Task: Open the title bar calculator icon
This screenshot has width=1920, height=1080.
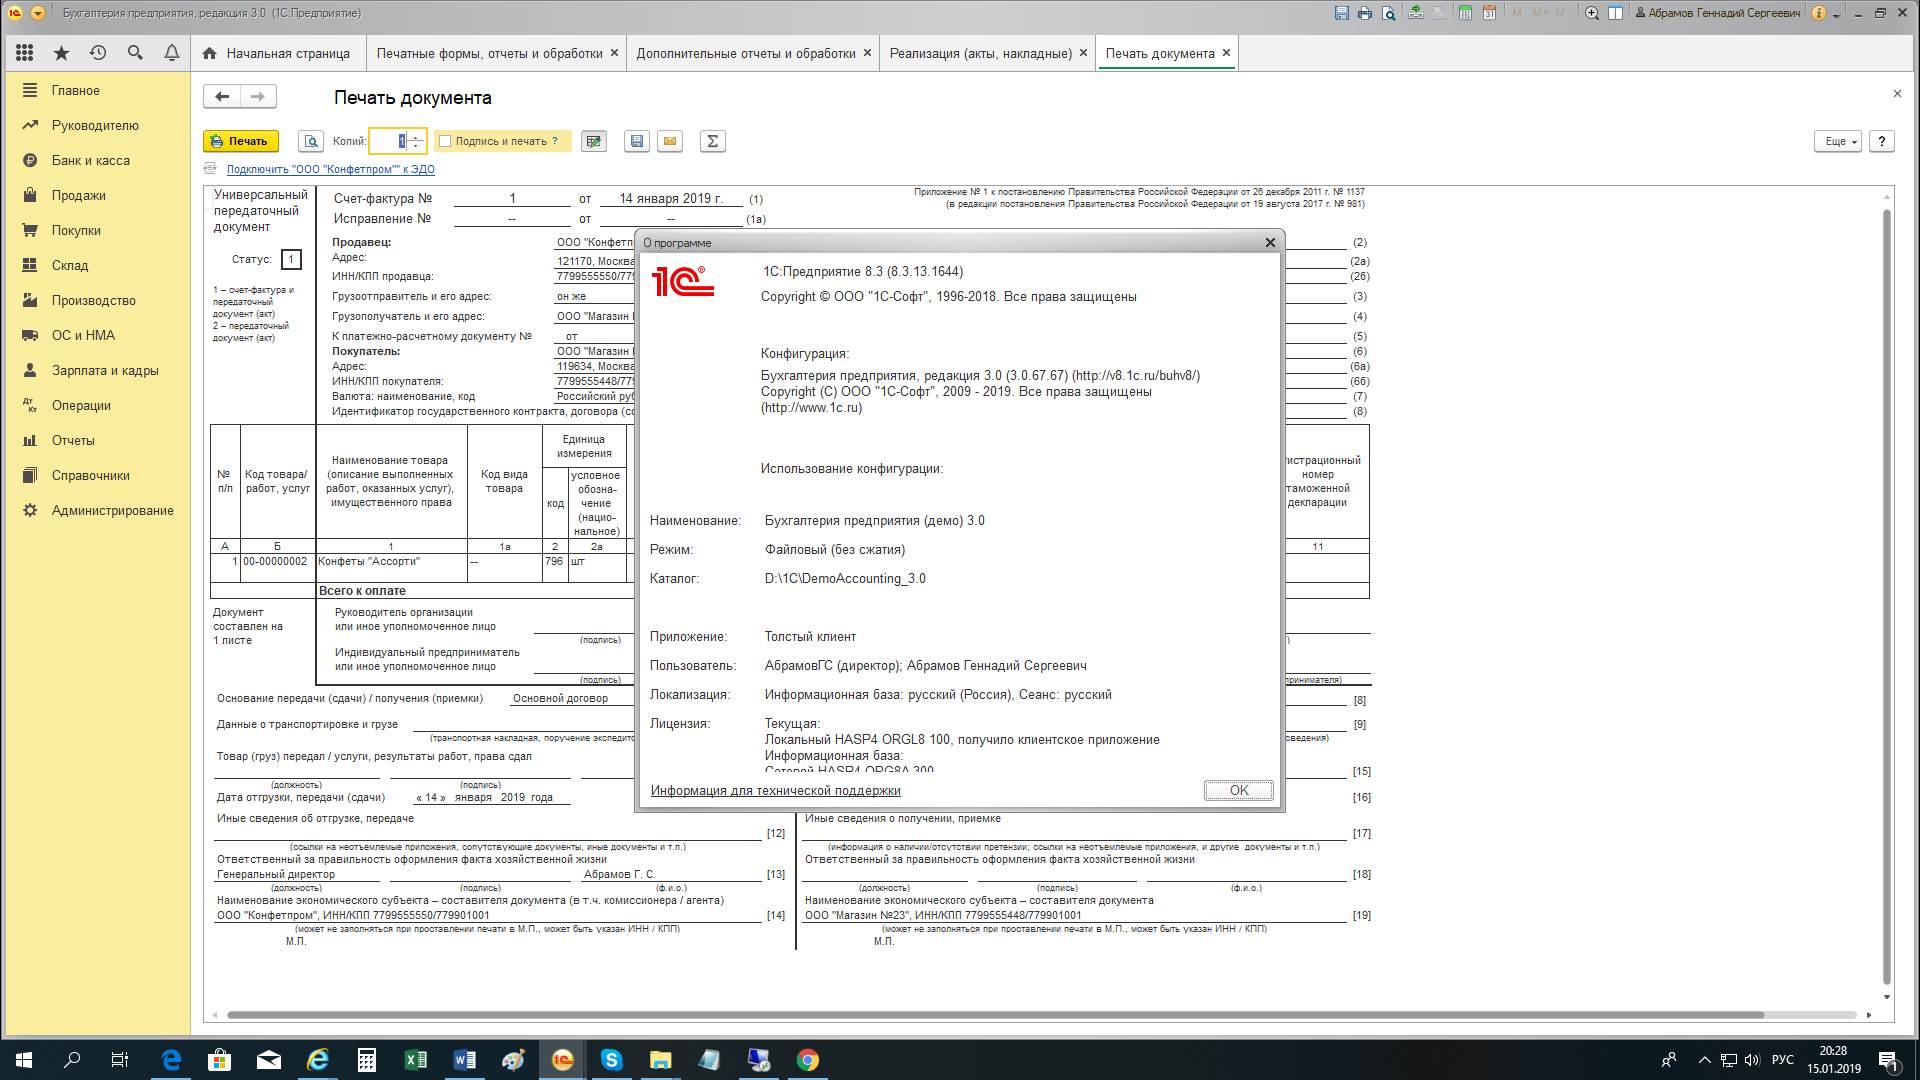Action: point(1465,13)
